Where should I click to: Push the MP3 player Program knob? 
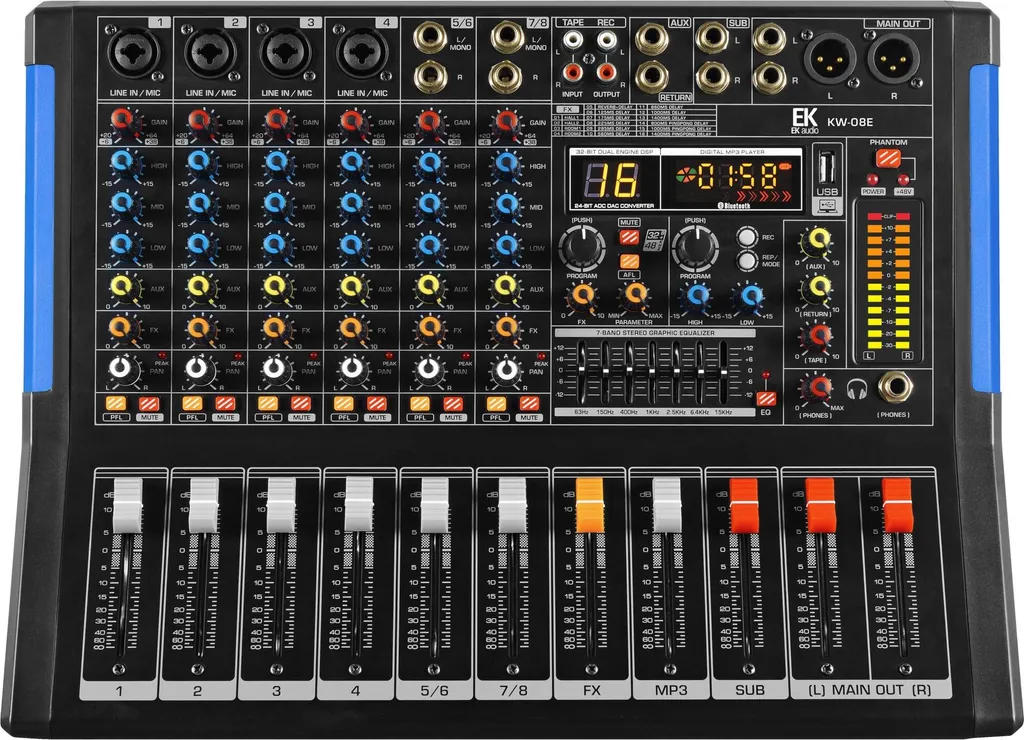tap(695, 248)
